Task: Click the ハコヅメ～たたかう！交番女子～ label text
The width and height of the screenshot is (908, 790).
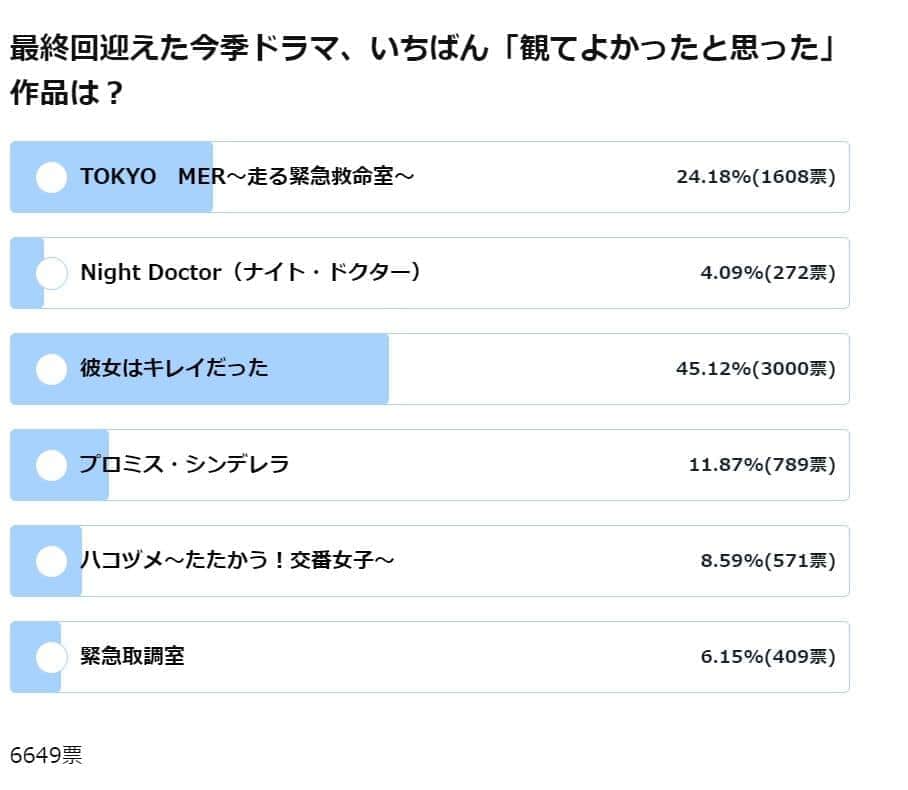Action: (x=237, y=561)
